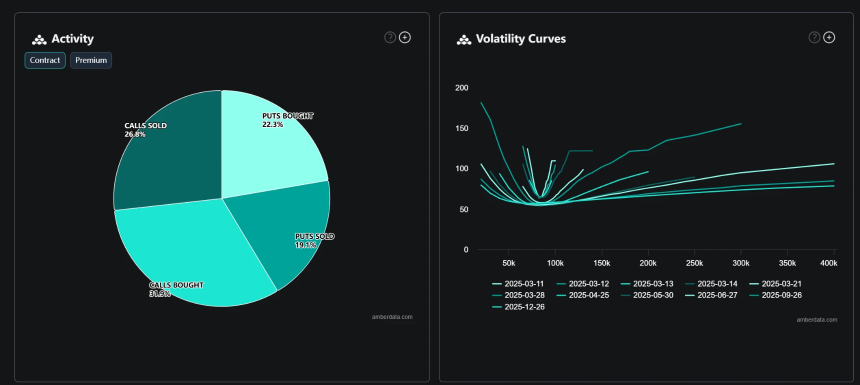Viewport: 860px width, 385px height.
Task: Expand Volatility Curves panel with plus icon
Action: [x=829, y=37]
